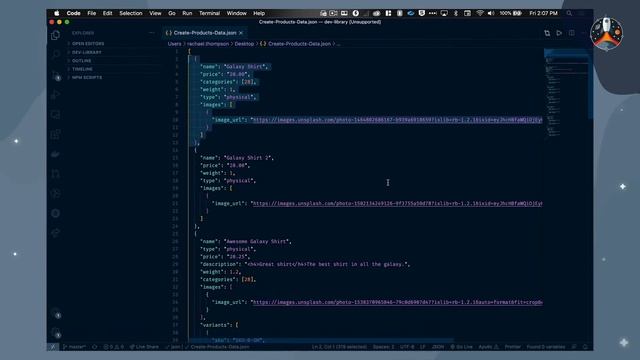Open the AirPlay display menu icon
This screenshot has width=640, height=360.
444,13
